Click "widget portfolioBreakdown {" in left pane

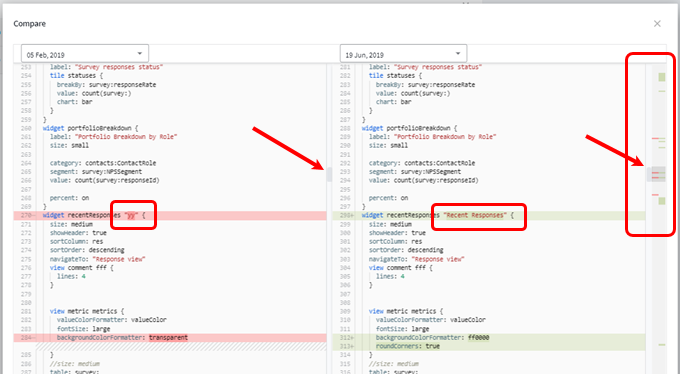tap(90, 128)
